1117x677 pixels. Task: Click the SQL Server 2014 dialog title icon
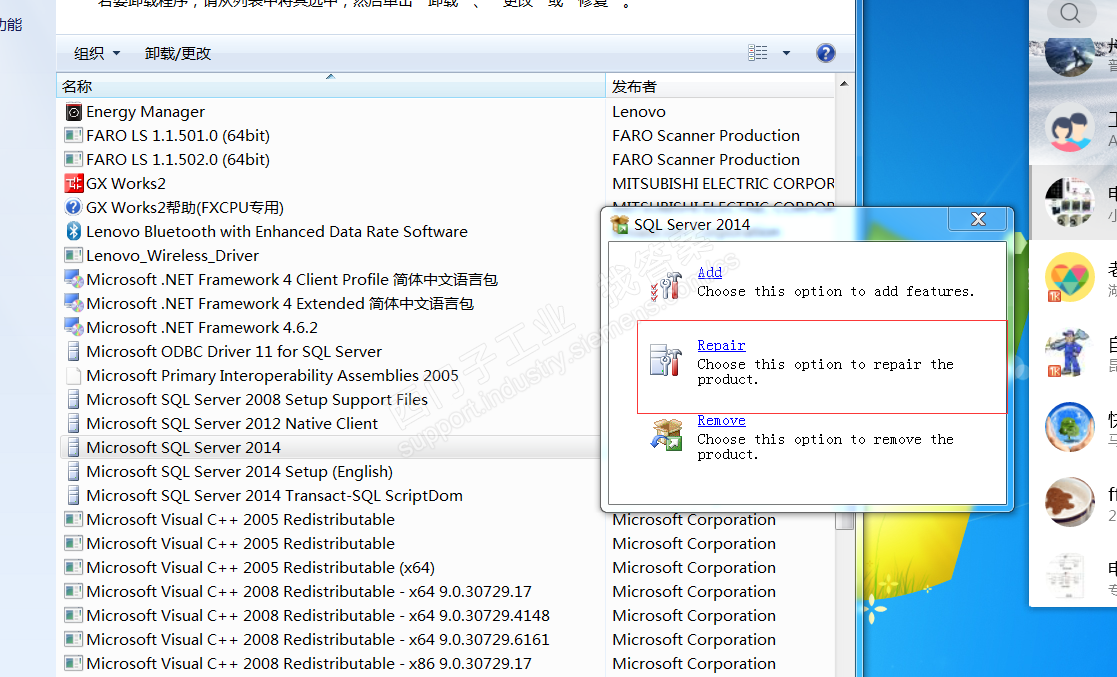coord(620,224)
